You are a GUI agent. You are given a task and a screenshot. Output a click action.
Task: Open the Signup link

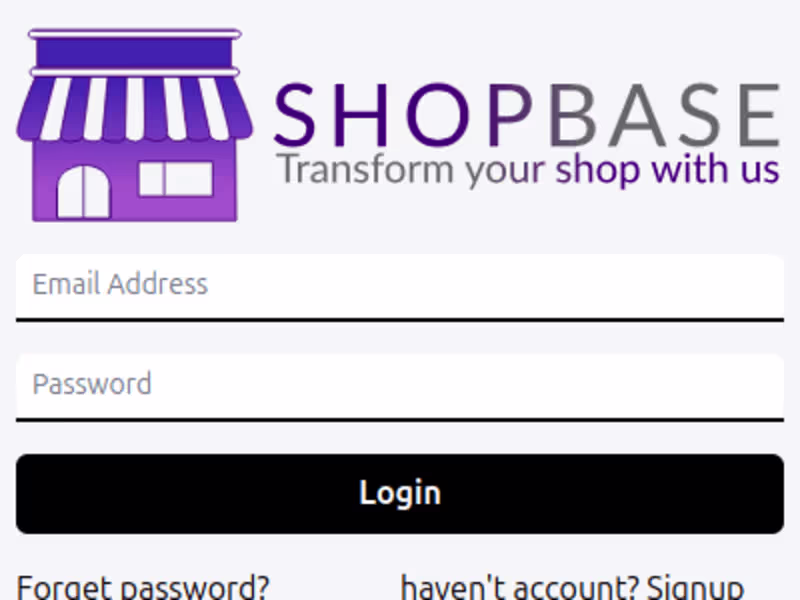pyautogui.click(x=695, y=588)
